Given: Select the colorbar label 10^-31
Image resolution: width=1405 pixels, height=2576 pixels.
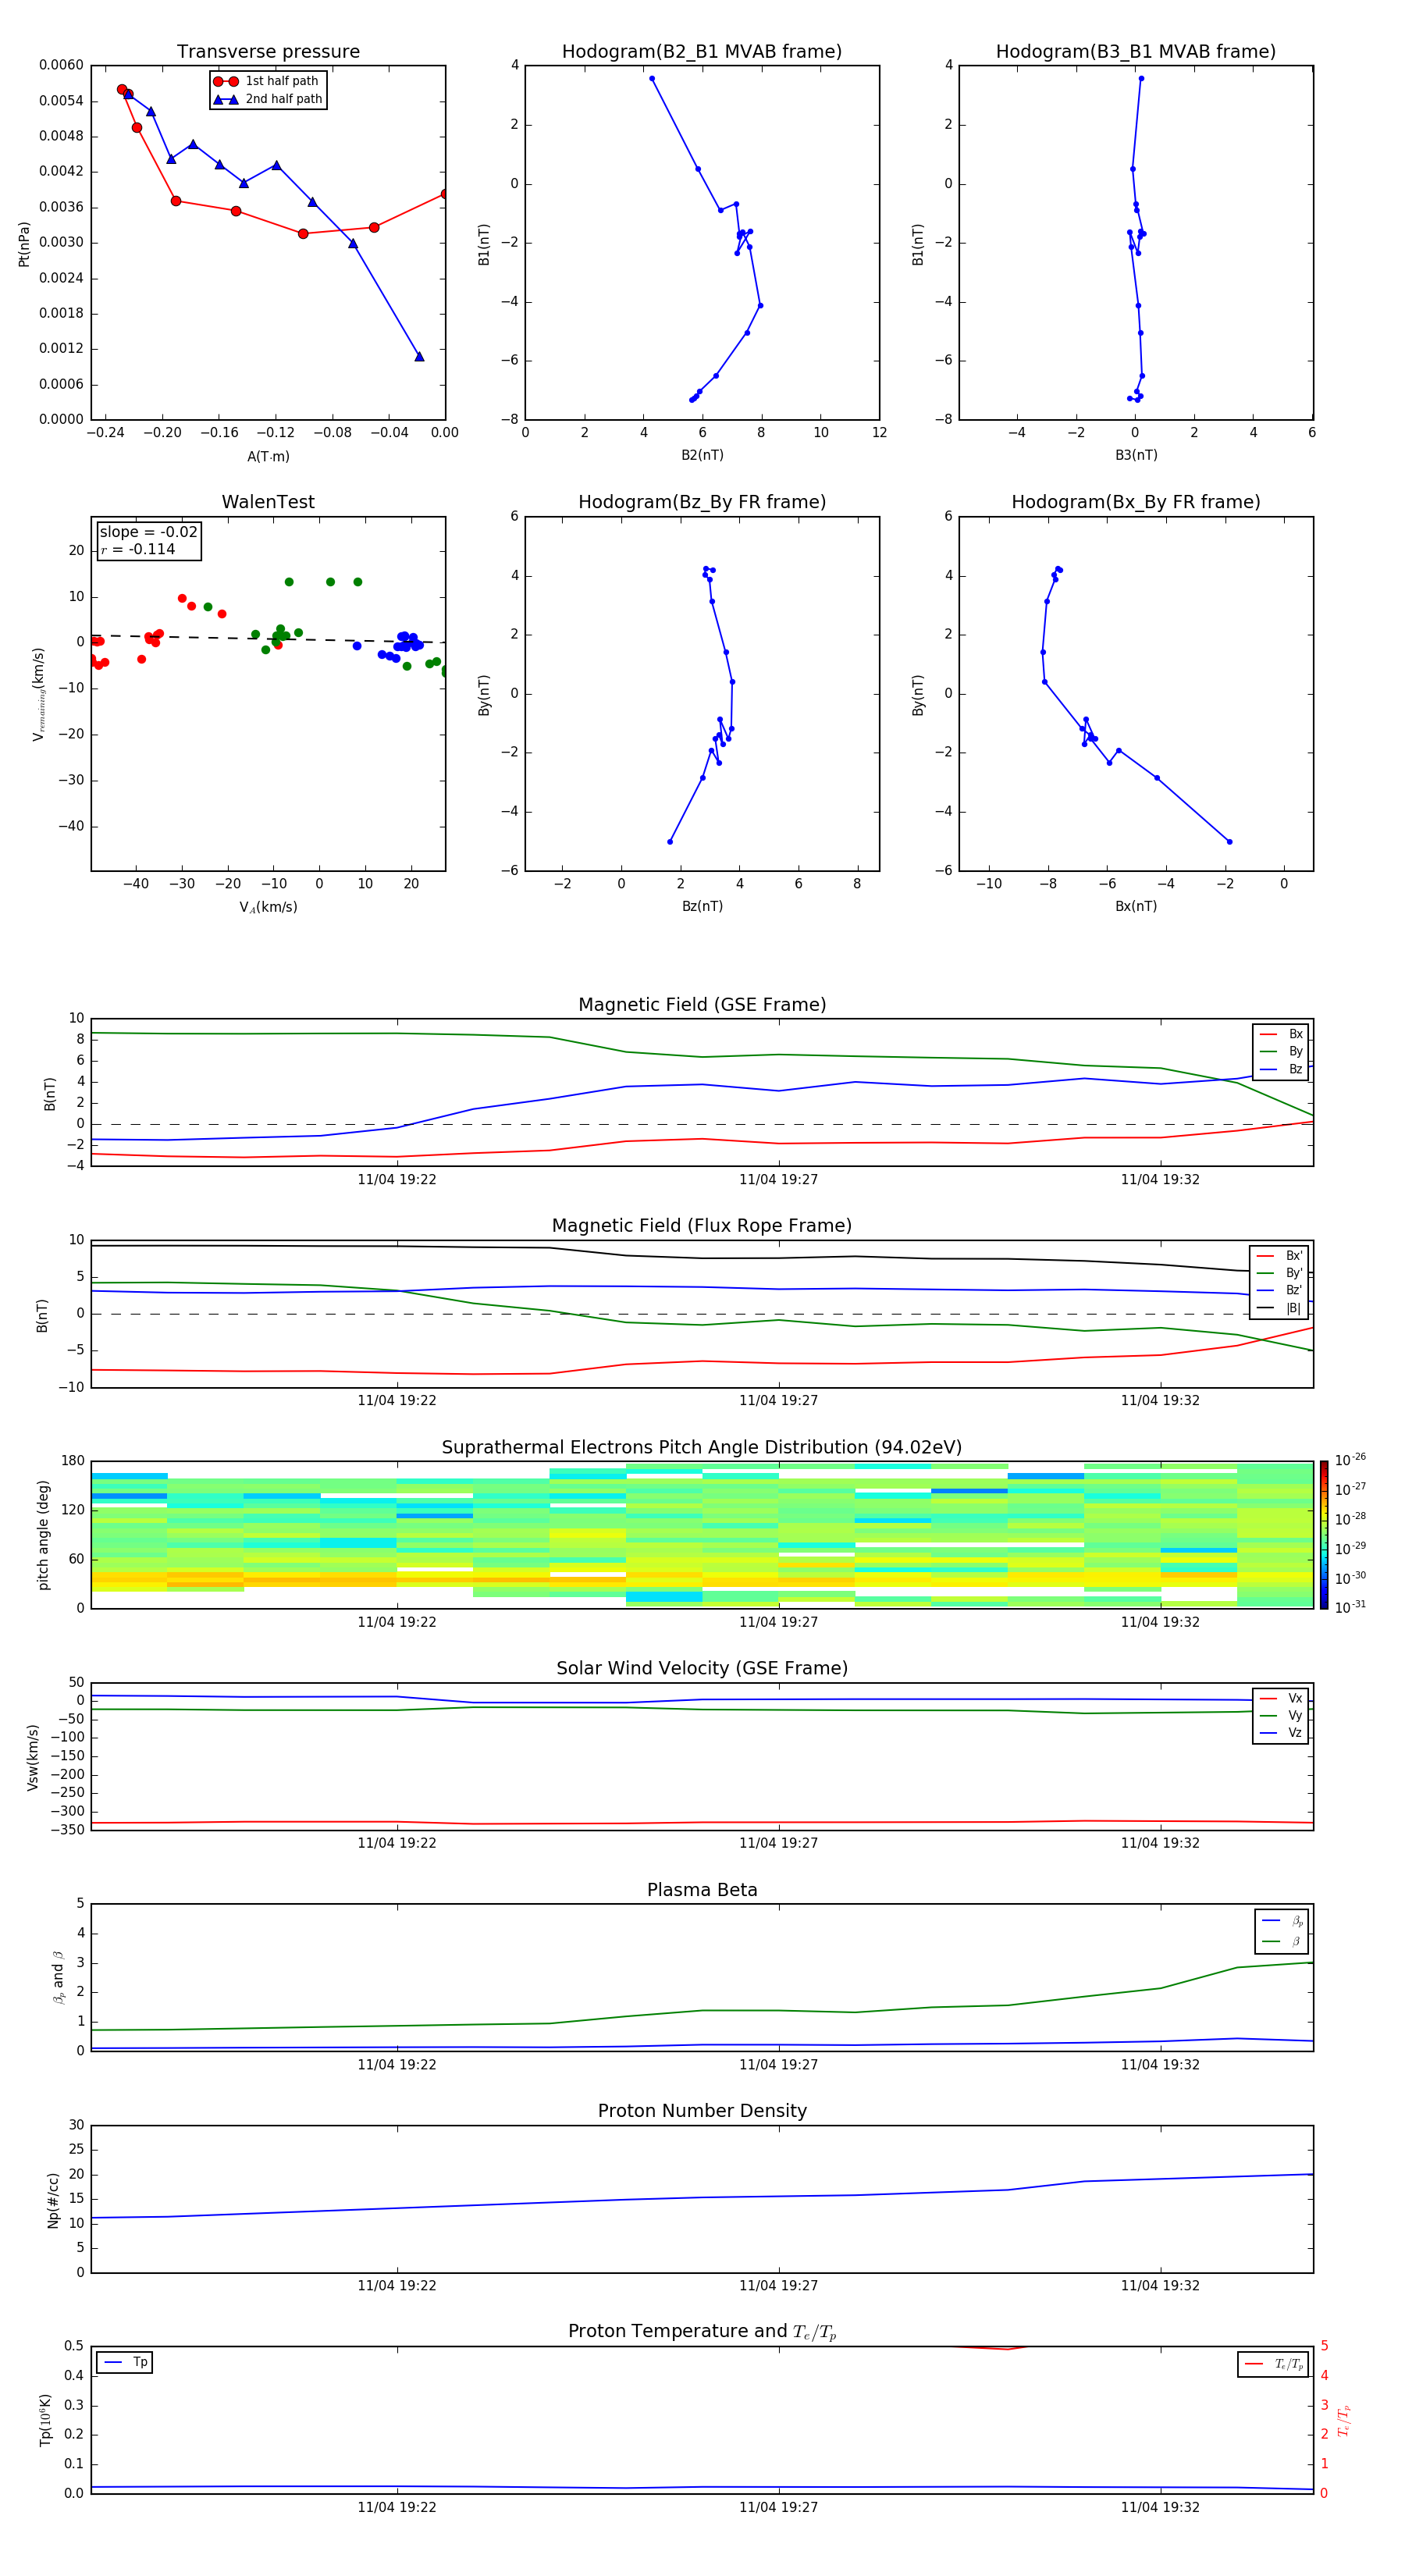Looking at the screenshot, I should coord(1350,1607).
